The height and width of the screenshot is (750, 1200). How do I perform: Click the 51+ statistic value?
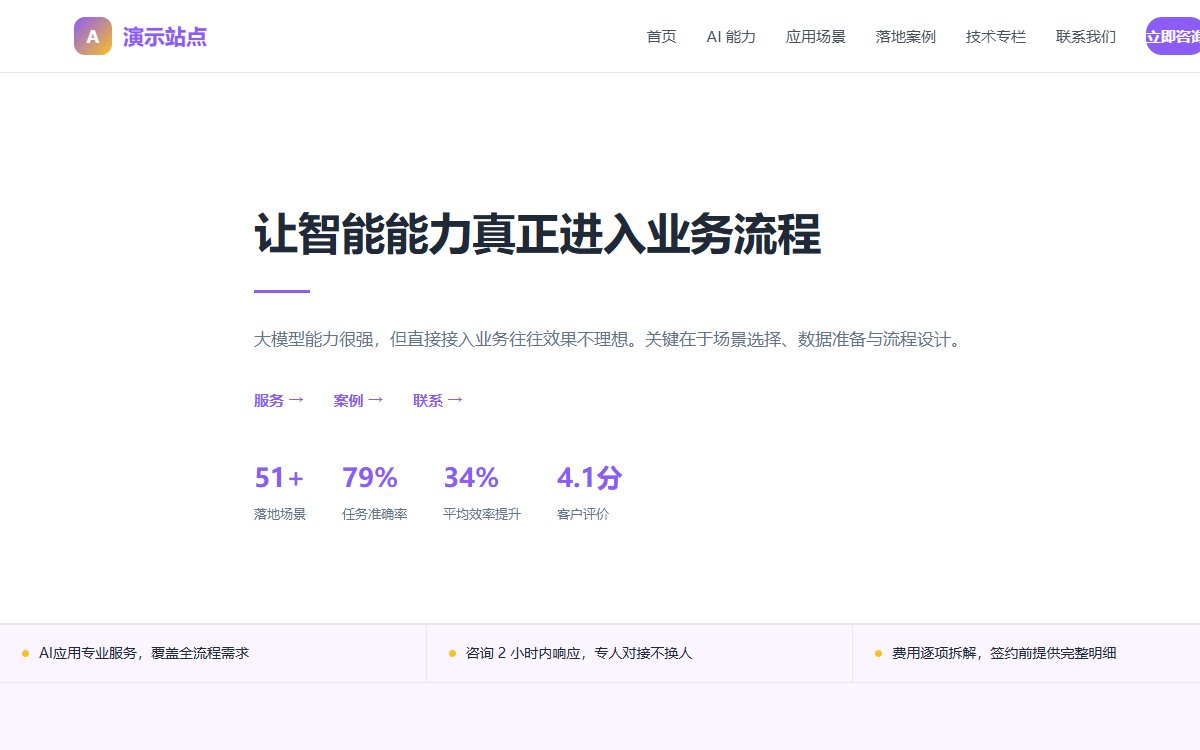pos(279,478)
